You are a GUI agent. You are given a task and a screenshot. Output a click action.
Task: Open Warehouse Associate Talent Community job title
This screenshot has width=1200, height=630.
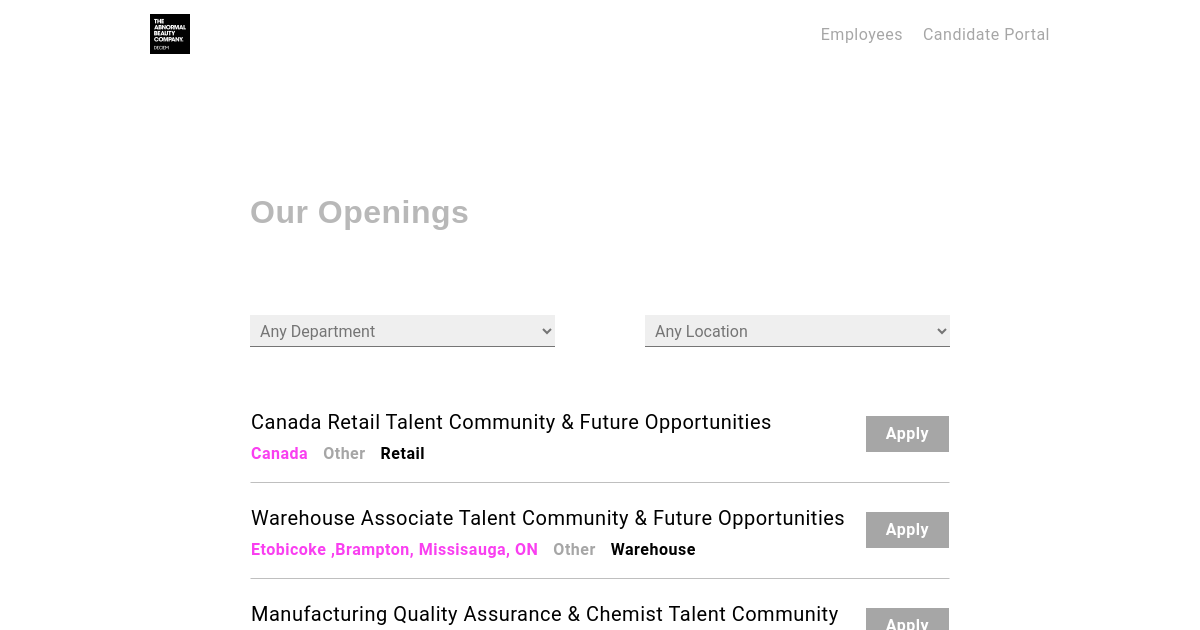pos(548,518)
